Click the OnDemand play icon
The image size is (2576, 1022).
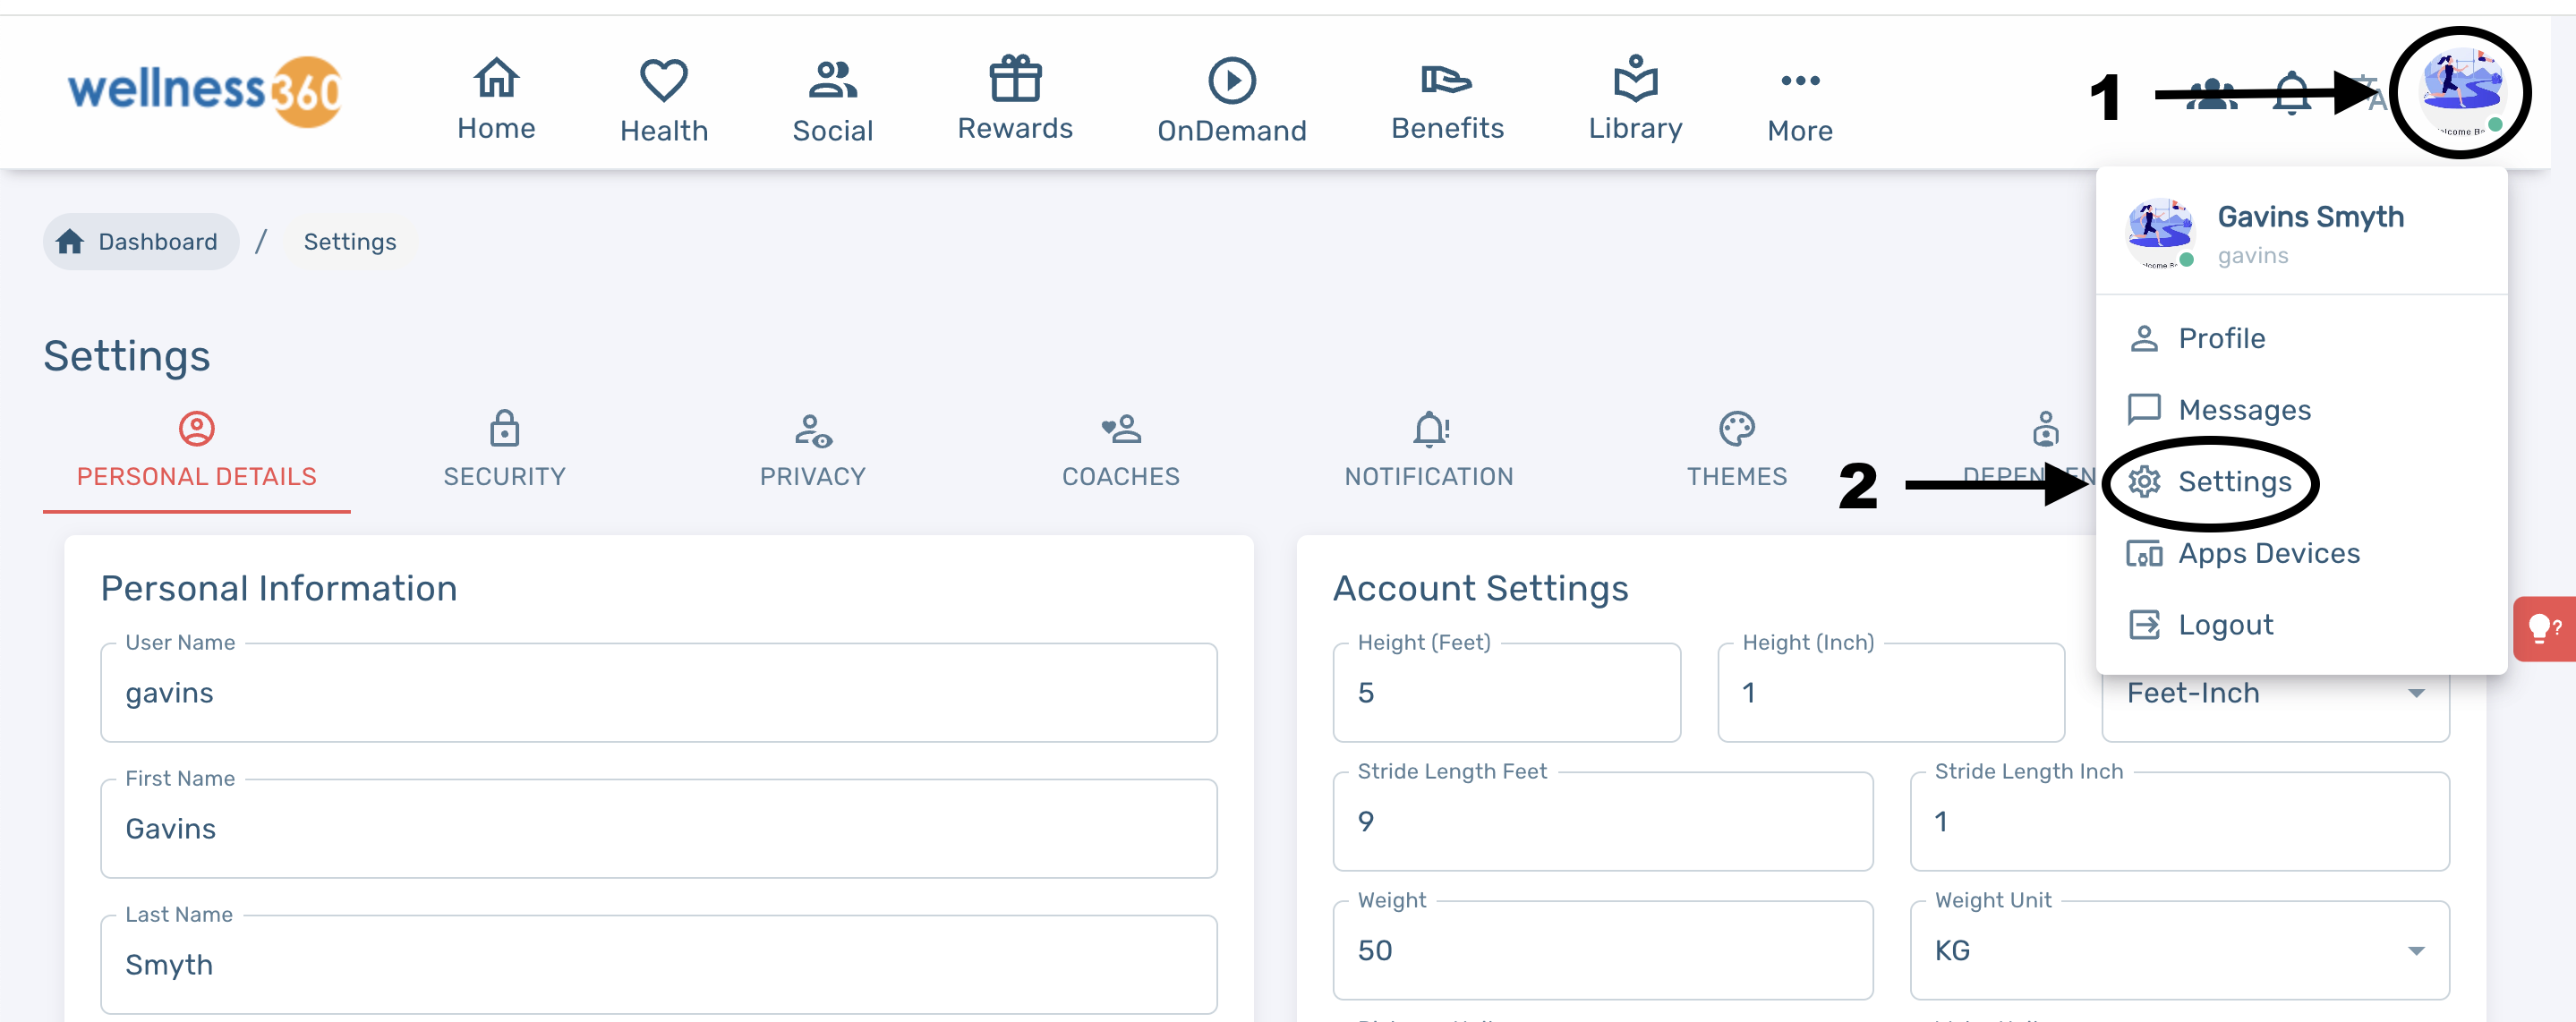pyautogui.click(x=1231, y=80)
